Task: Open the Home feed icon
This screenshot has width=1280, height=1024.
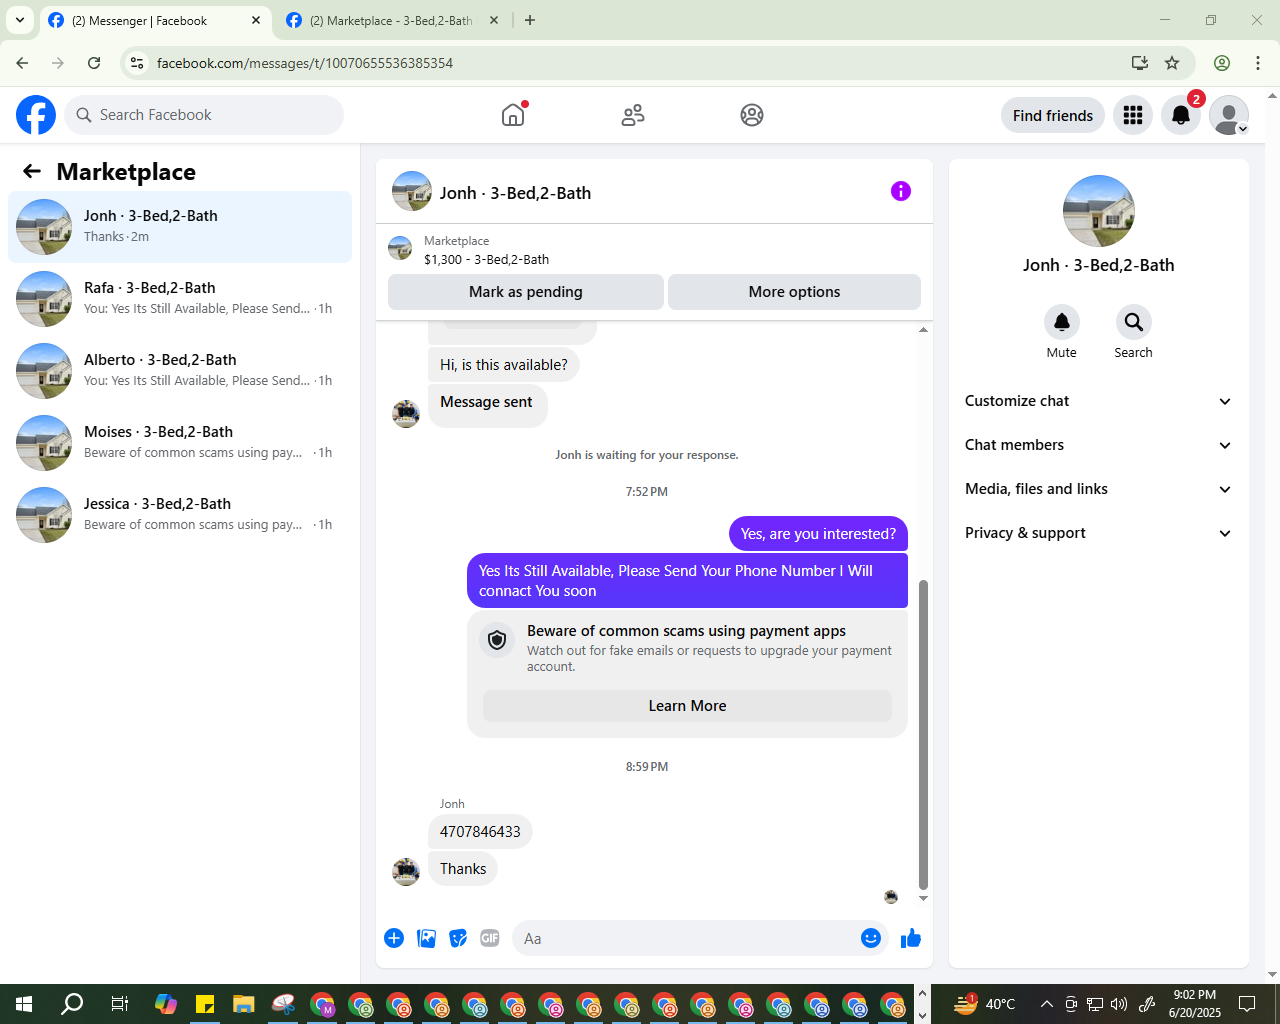Action: [513, 115]
